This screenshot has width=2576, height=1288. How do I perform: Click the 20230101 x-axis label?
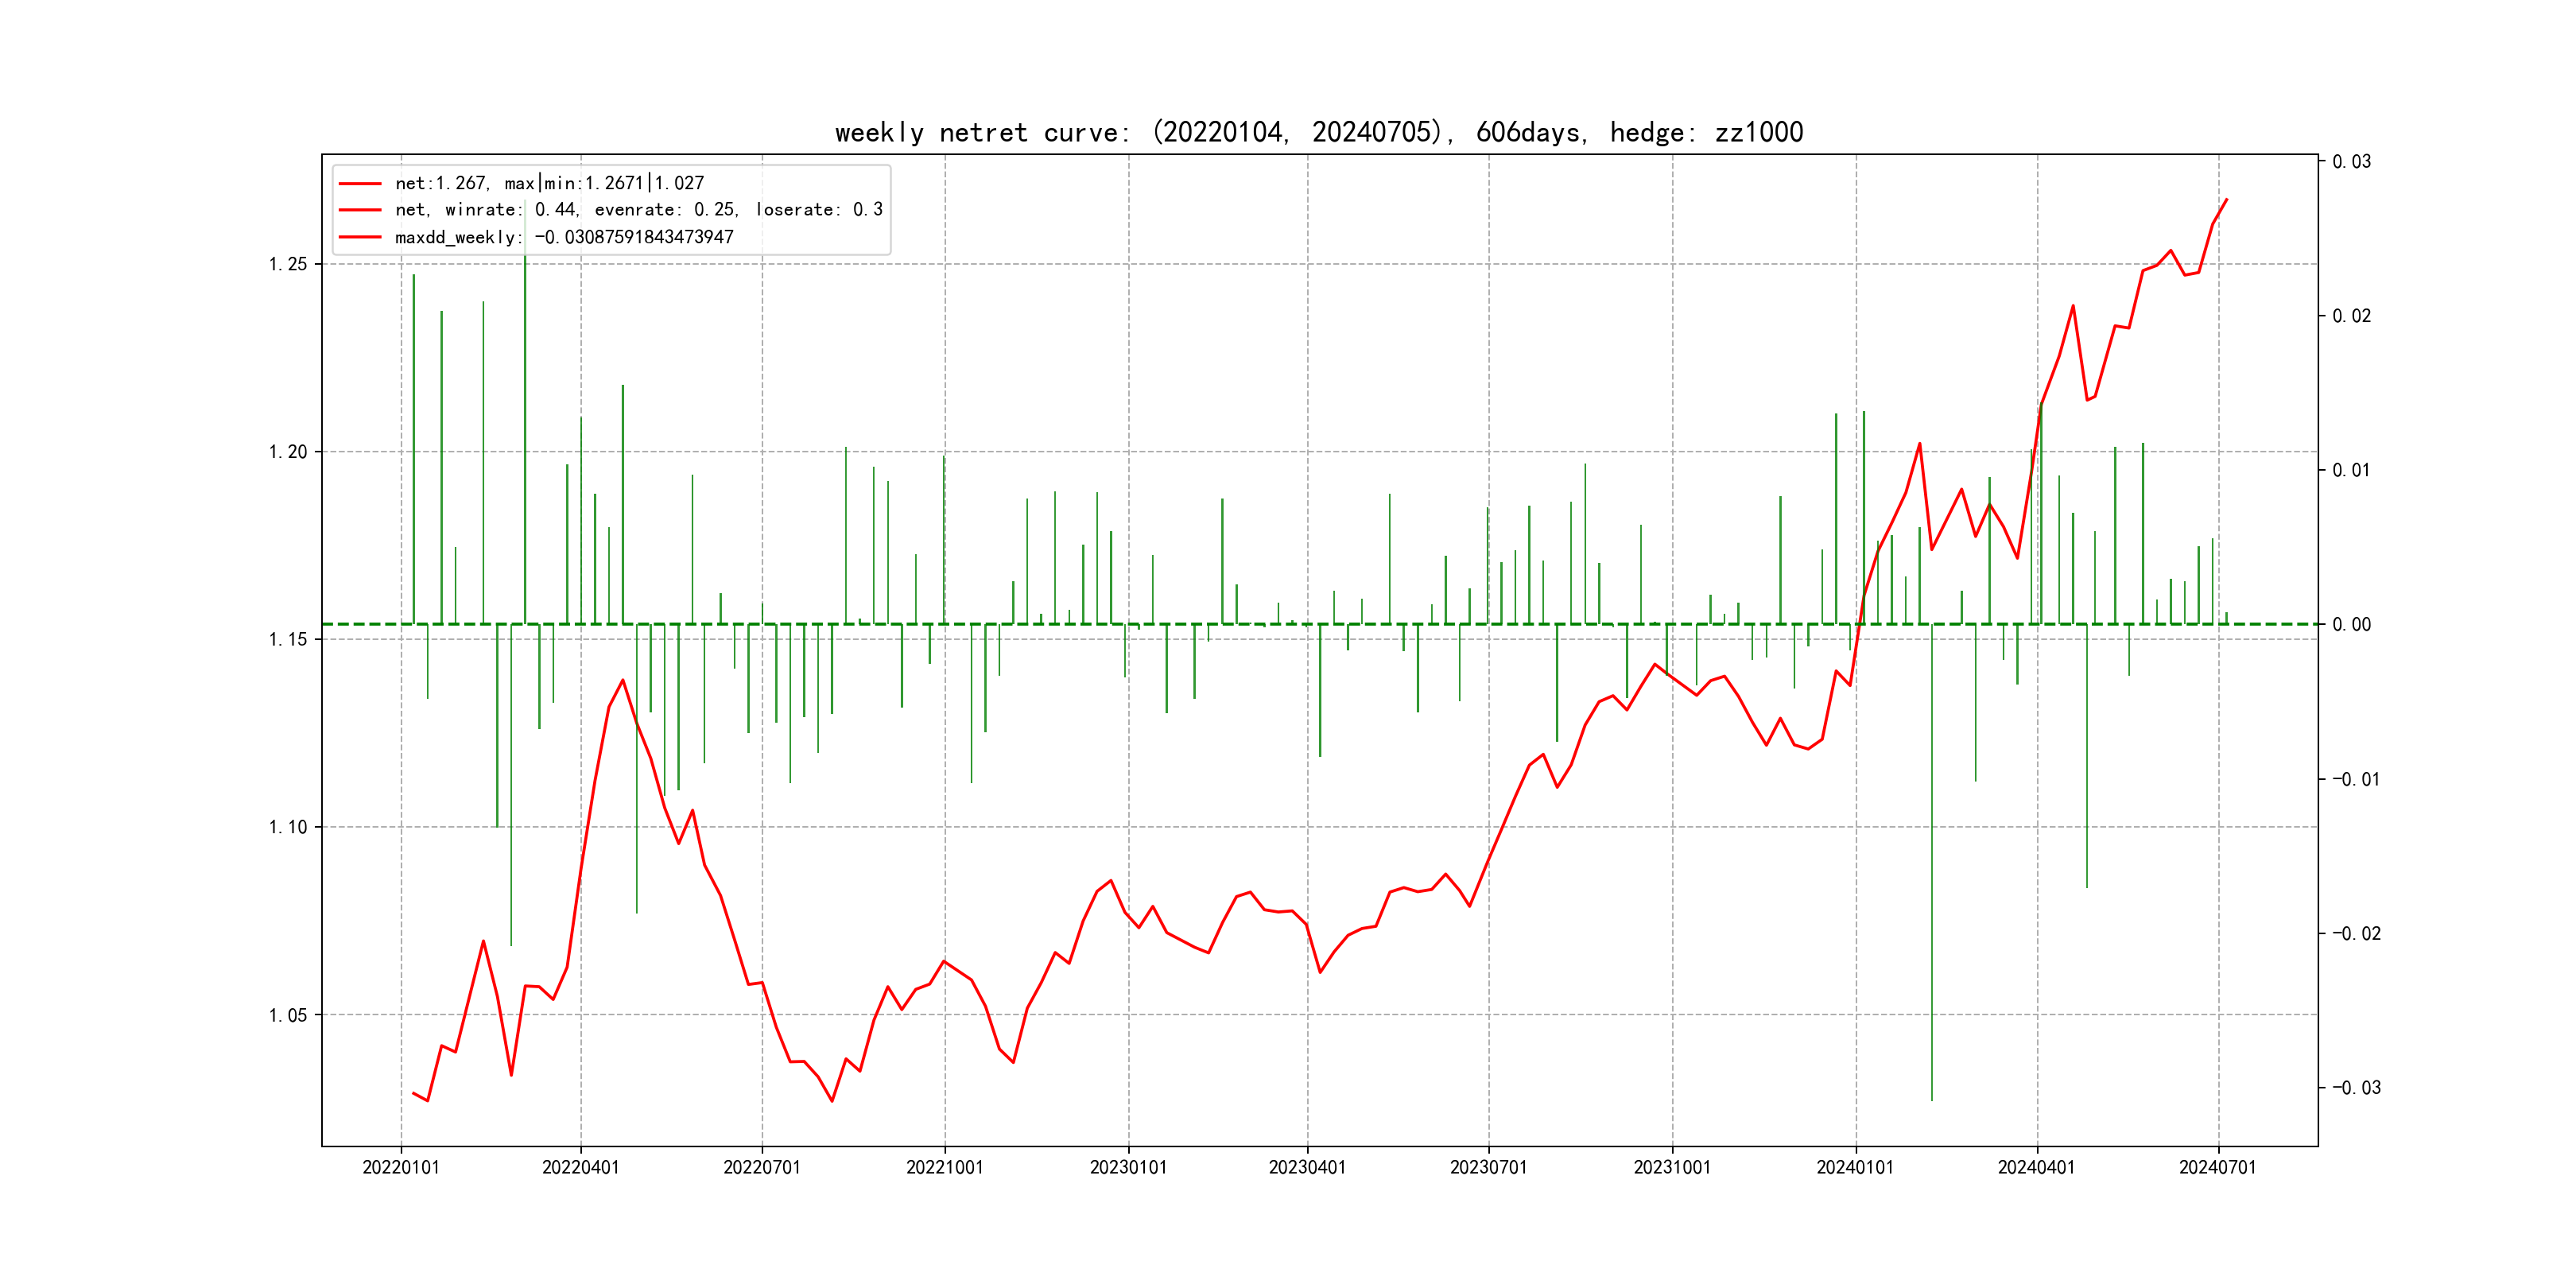click(x=1128, y=1167)
